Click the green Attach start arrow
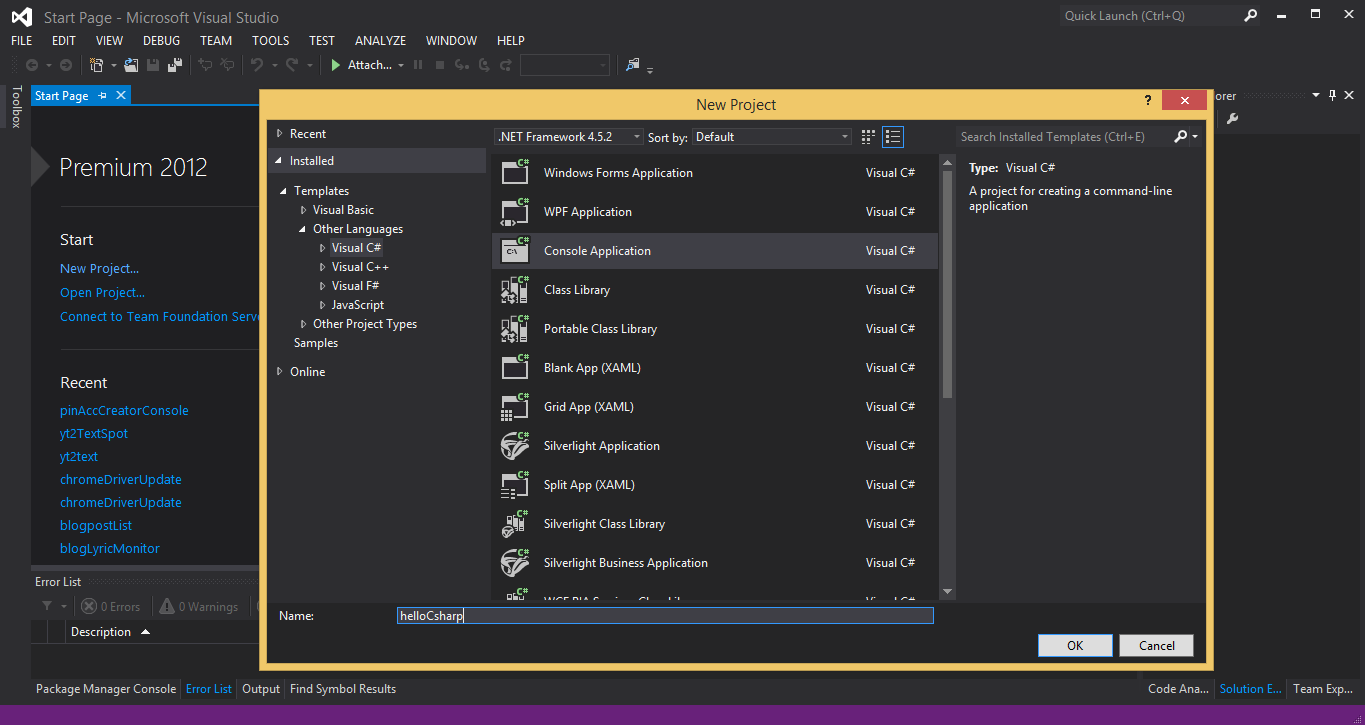 coord(336,65)
